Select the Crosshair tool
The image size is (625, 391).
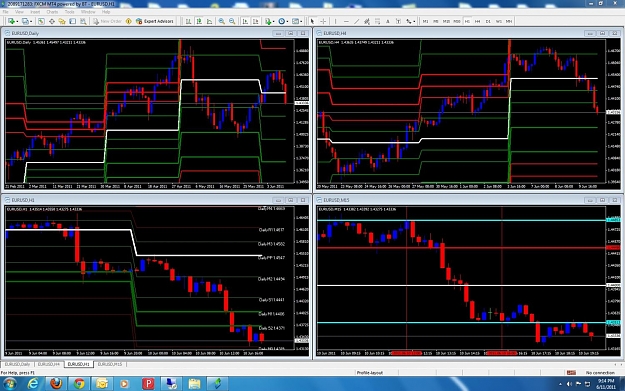point(323,21)
